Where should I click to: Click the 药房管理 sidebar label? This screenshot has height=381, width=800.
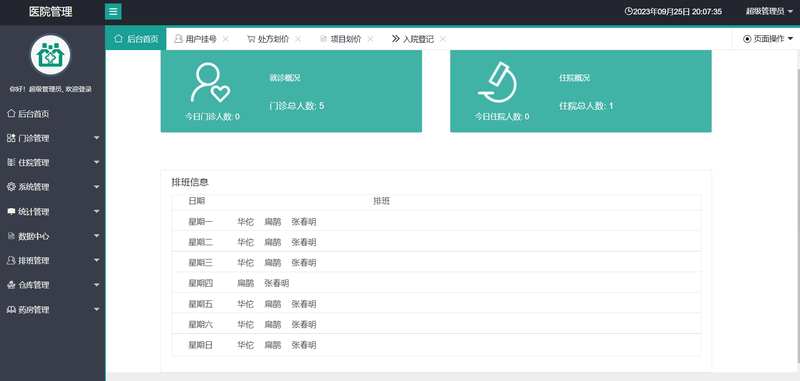[x=34, y=309]
